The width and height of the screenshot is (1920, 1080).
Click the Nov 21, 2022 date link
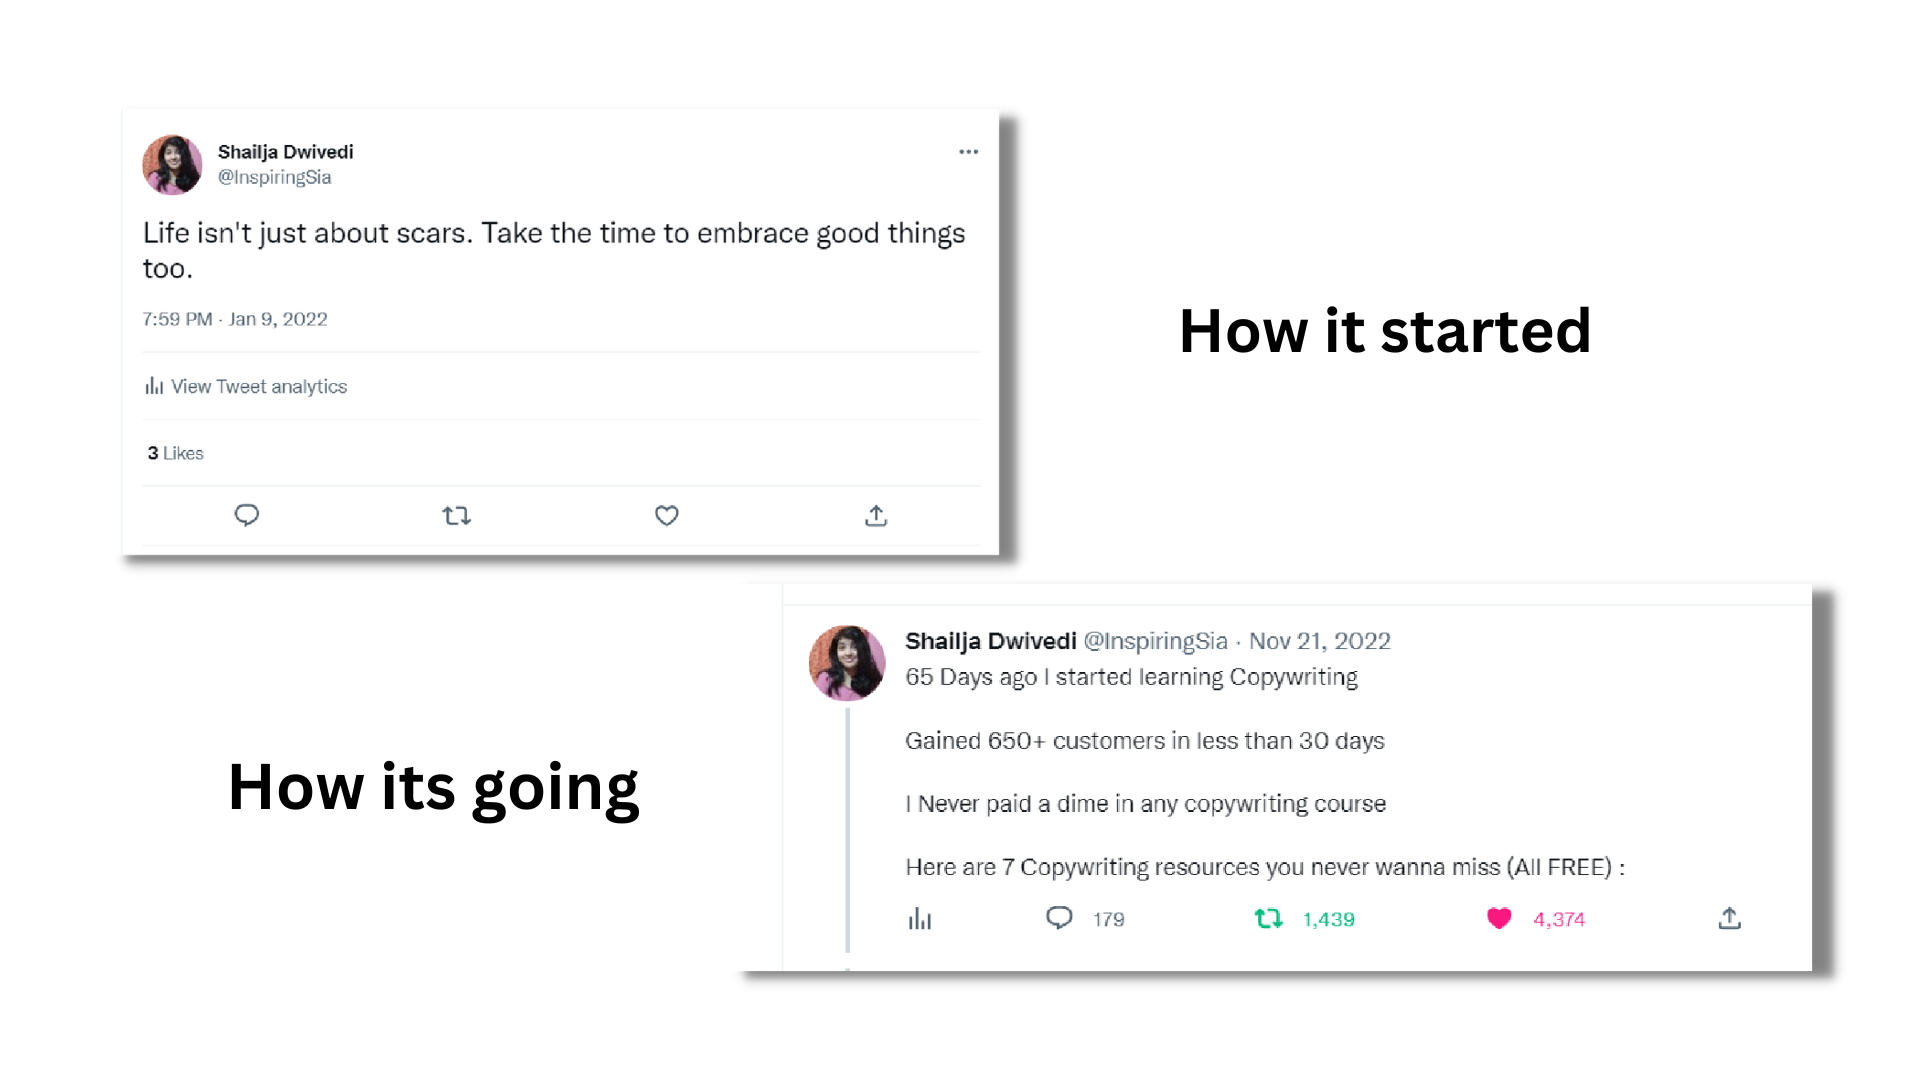click(1320, 641)
